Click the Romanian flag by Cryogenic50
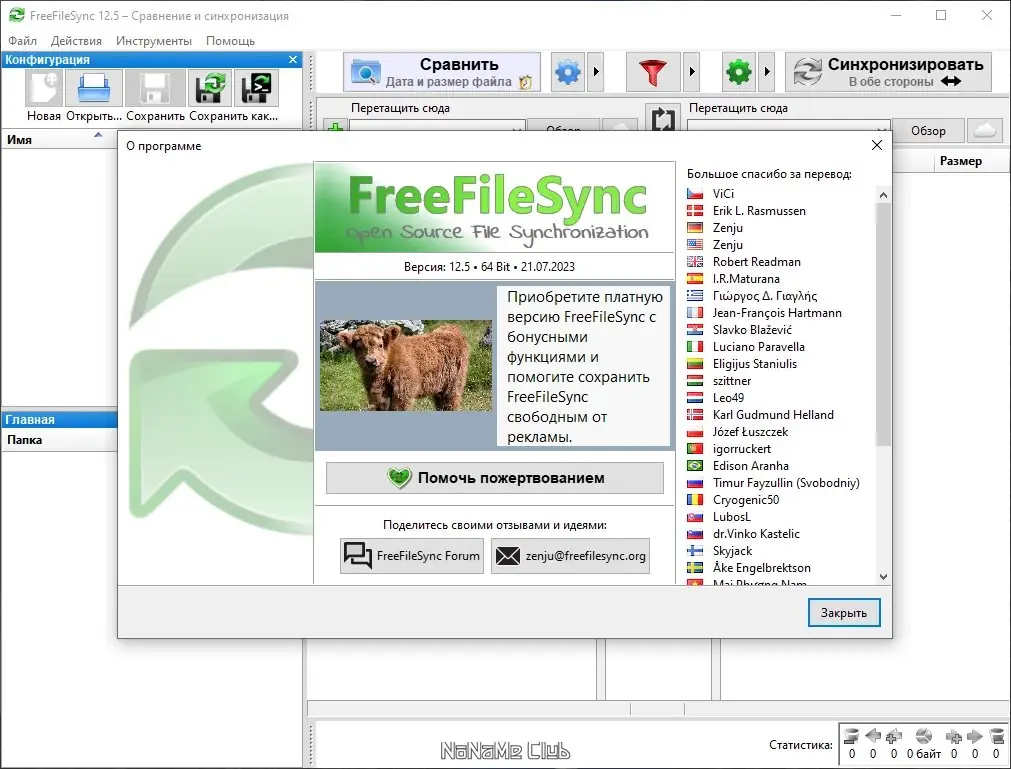This screenshot has height=769, width=1011. coord(694,500)
